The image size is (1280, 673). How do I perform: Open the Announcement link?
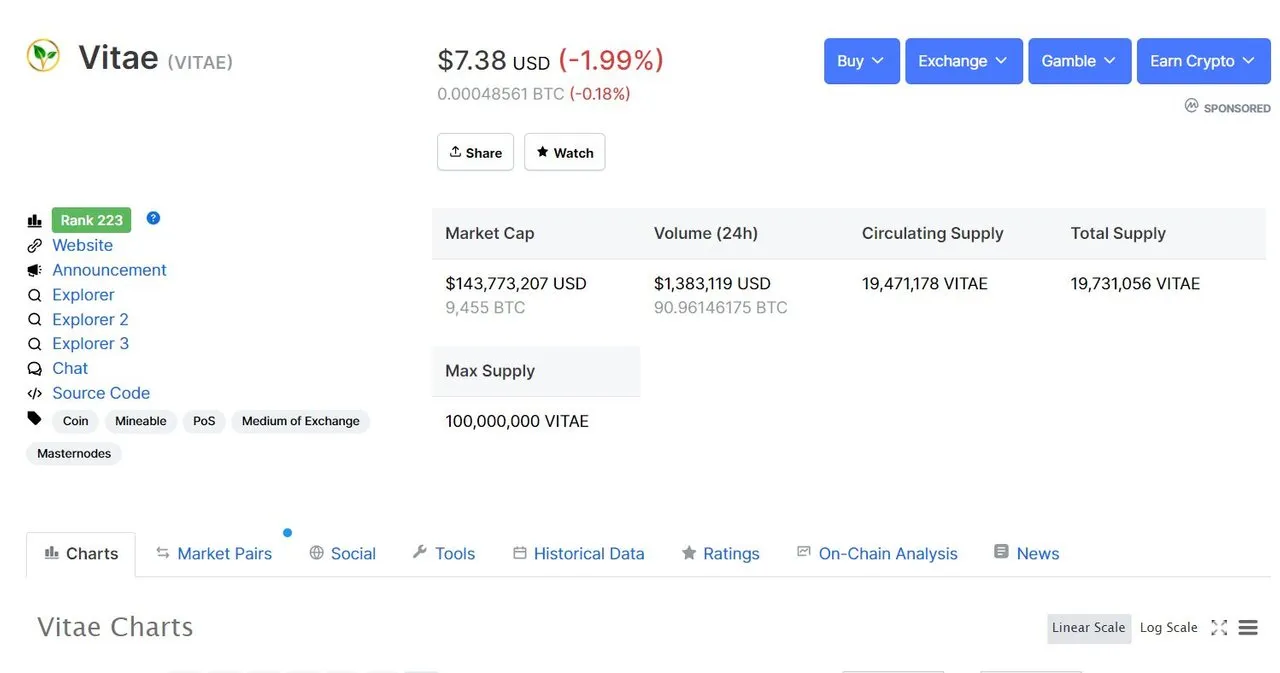click(109, 270)
